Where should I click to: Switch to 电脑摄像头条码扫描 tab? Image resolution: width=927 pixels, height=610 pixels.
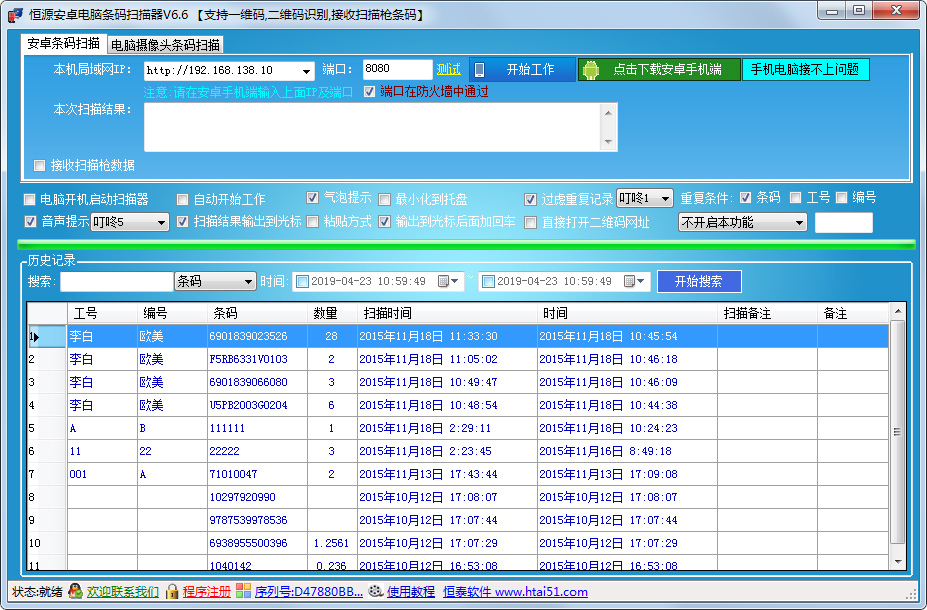166,45
